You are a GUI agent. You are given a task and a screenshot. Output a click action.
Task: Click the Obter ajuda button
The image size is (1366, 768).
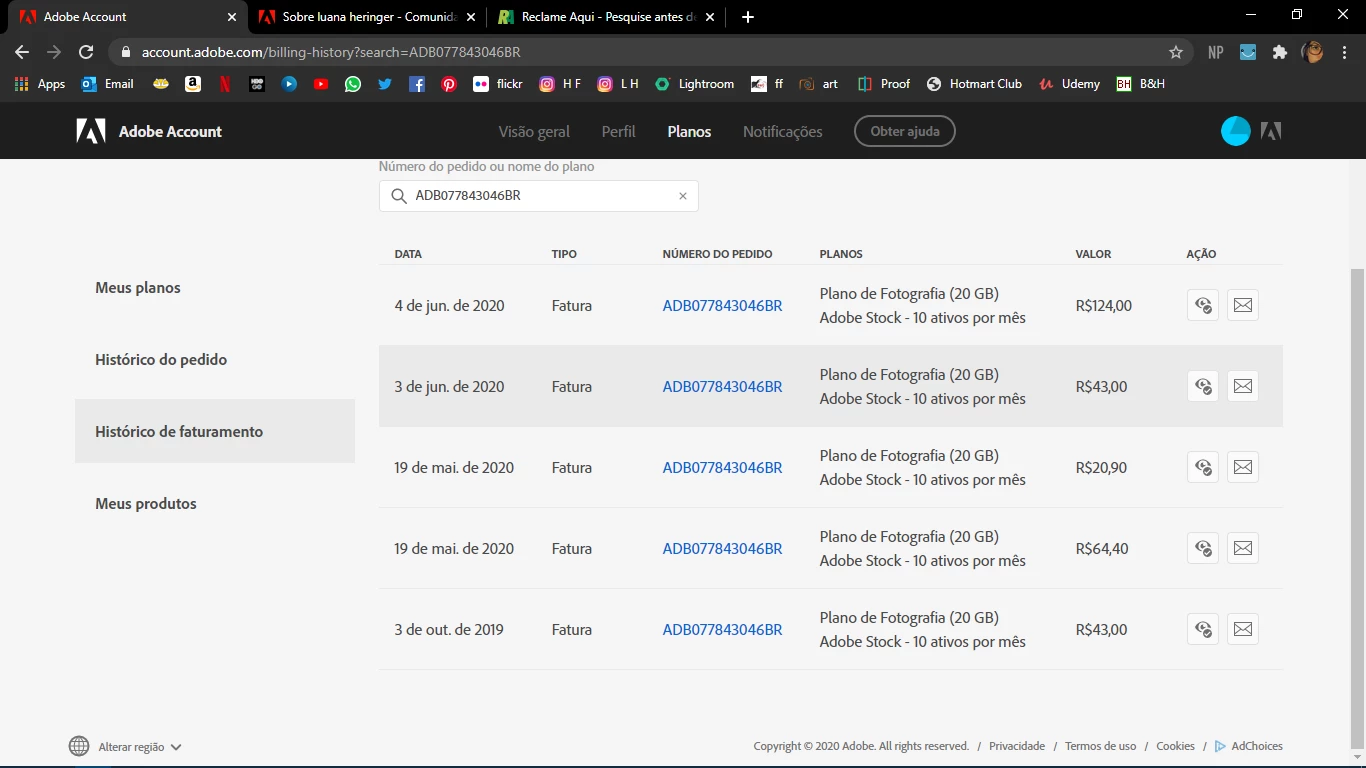pos(904,131)
